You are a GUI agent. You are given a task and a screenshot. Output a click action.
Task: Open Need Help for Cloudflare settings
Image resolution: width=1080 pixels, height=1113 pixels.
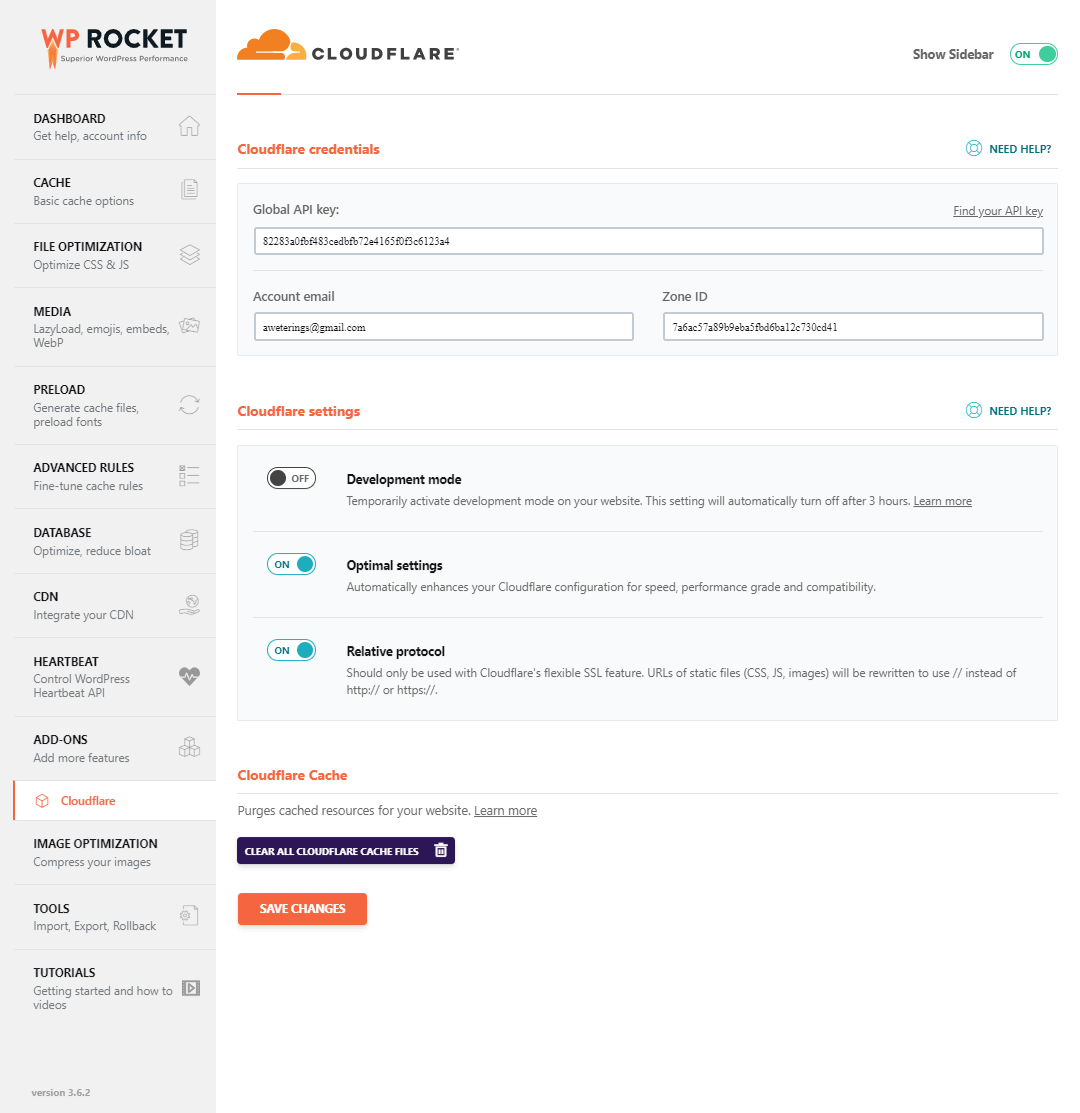(1008, 410)
